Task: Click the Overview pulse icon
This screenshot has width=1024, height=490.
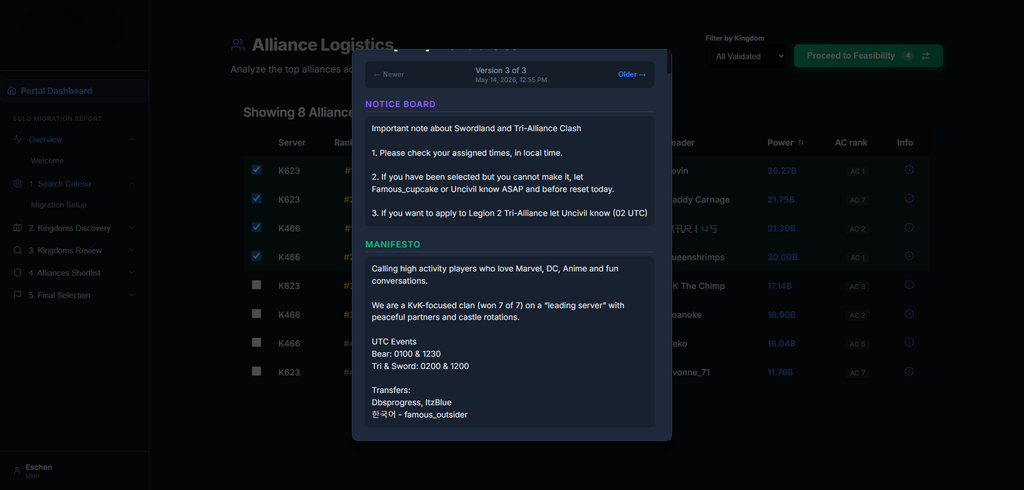Action: pyautogui.click(x=18, y=139)
